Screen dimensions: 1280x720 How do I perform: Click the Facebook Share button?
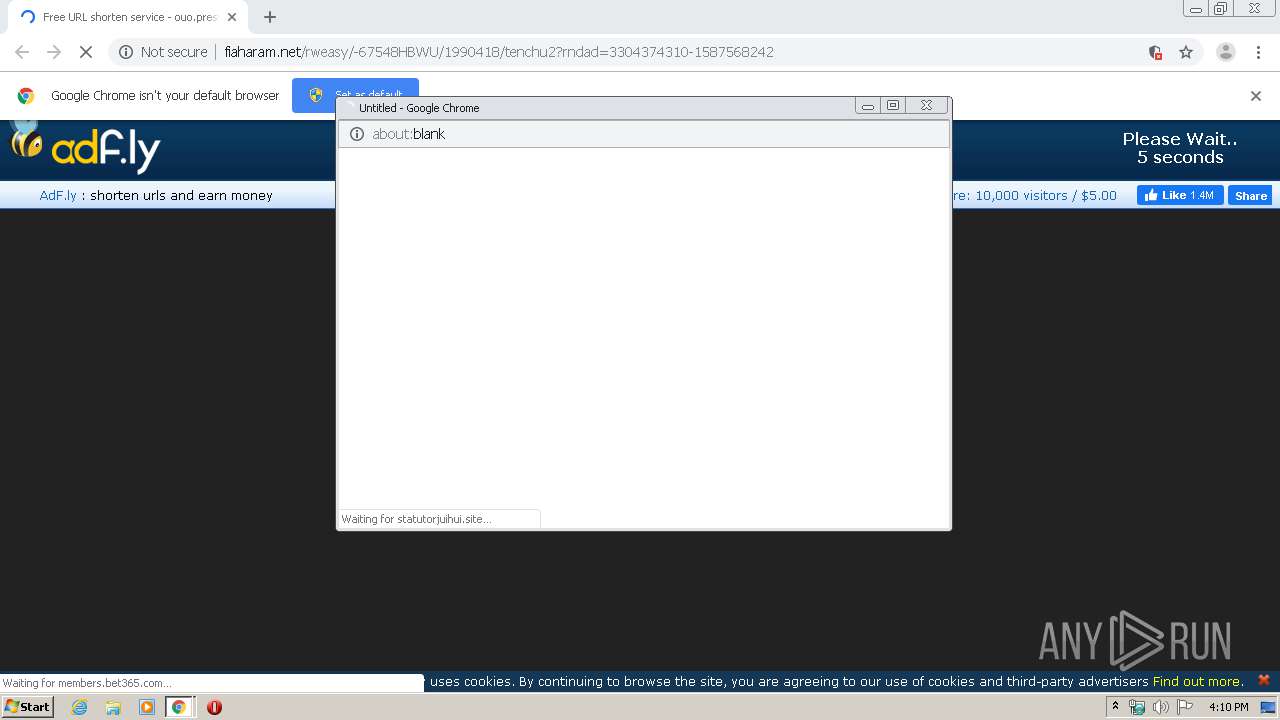click(1250, 196)
